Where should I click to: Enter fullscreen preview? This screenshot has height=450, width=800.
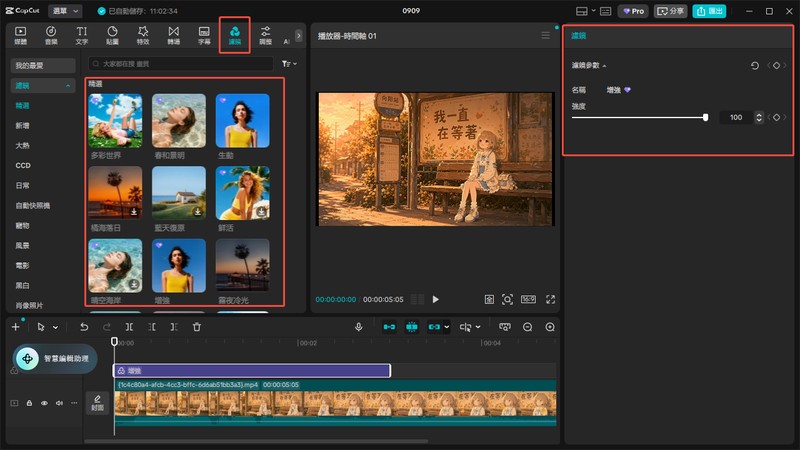coord(550,299)
